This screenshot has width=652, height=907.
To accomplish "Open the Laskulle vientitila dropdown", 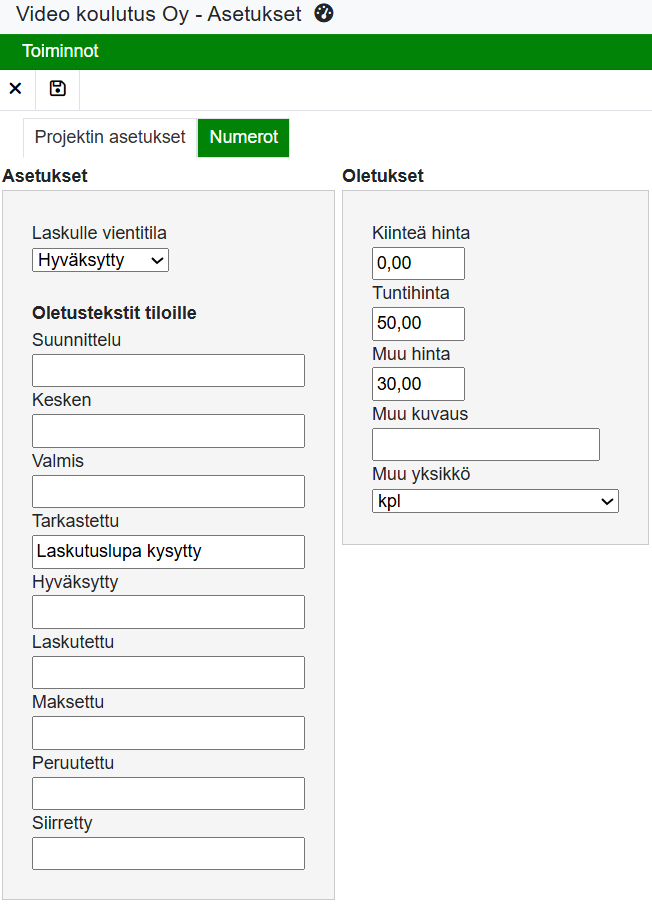I will click(x=100, y=260).
